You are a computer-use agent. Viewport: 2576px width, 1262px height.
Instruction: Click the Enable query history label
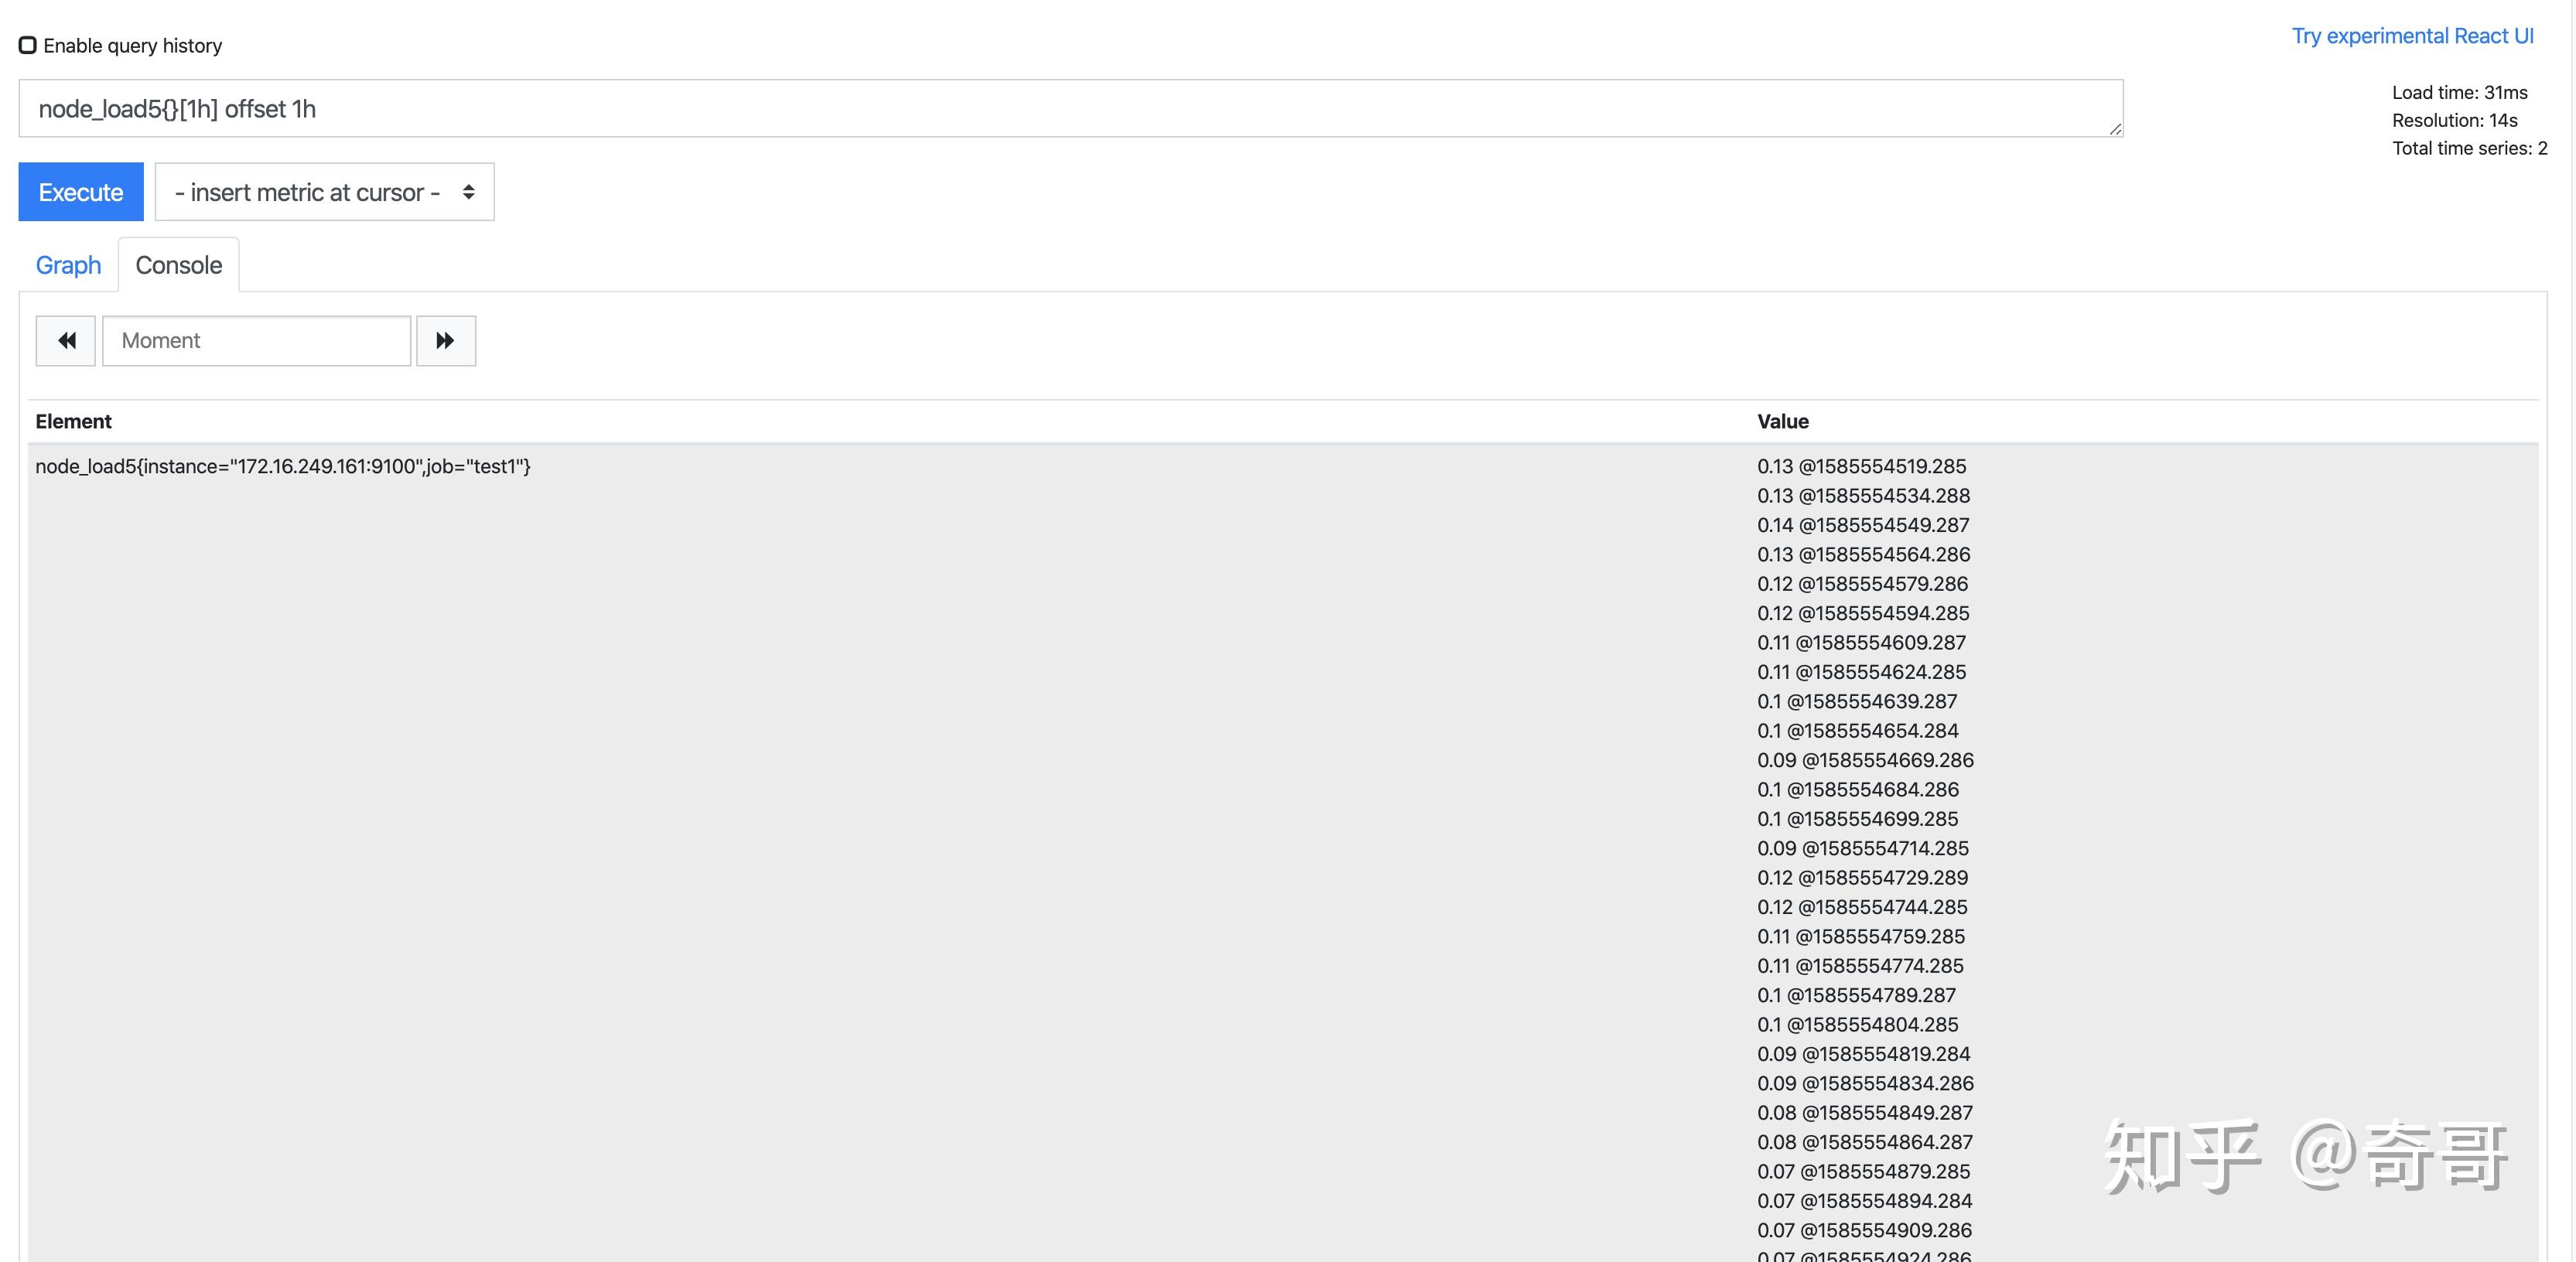click(x=132, y=46)
